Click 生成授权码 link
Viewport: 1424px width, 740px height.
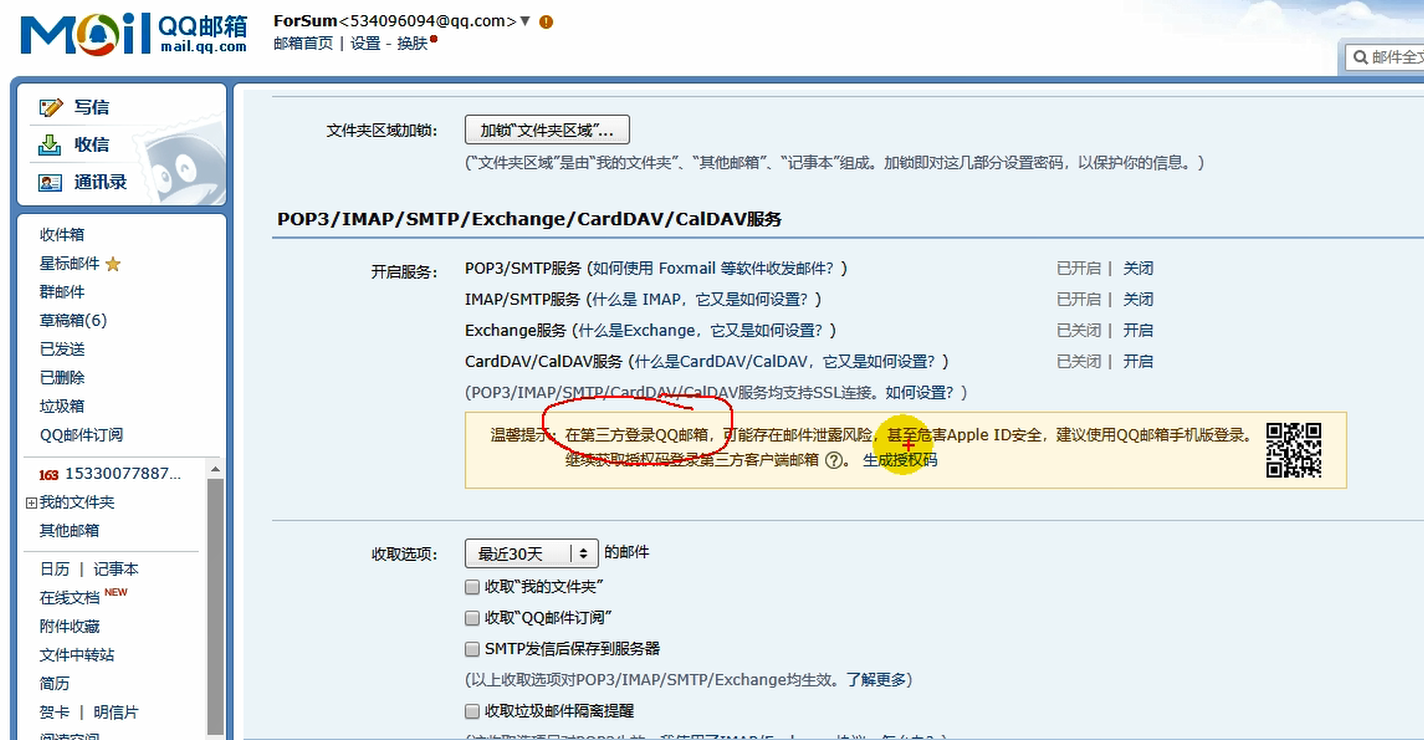pyautogui.click(x=900, y=460)
